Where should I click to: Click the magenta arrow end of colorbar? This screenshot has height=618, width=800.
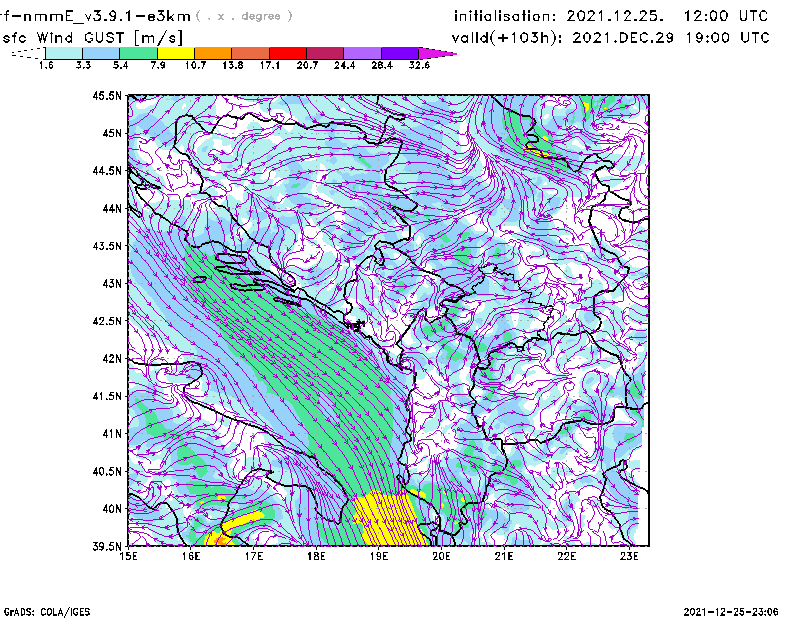tap(437, 53)
